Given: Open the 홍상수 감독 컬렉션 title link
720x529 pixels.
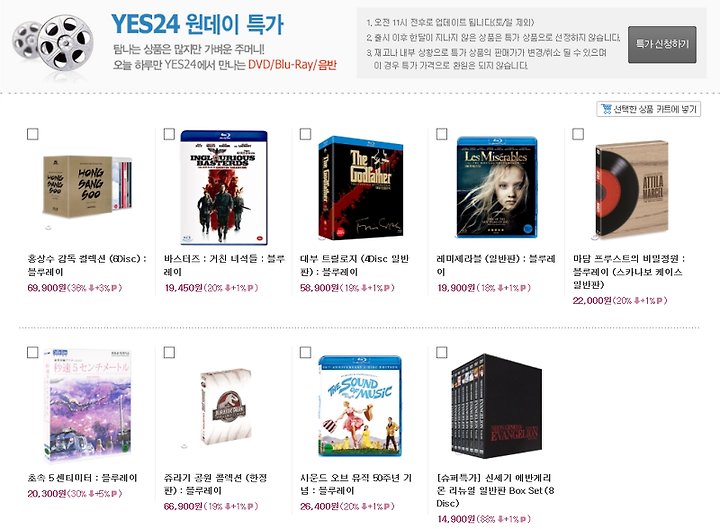Looking at the screenshot, I should 87,265.
